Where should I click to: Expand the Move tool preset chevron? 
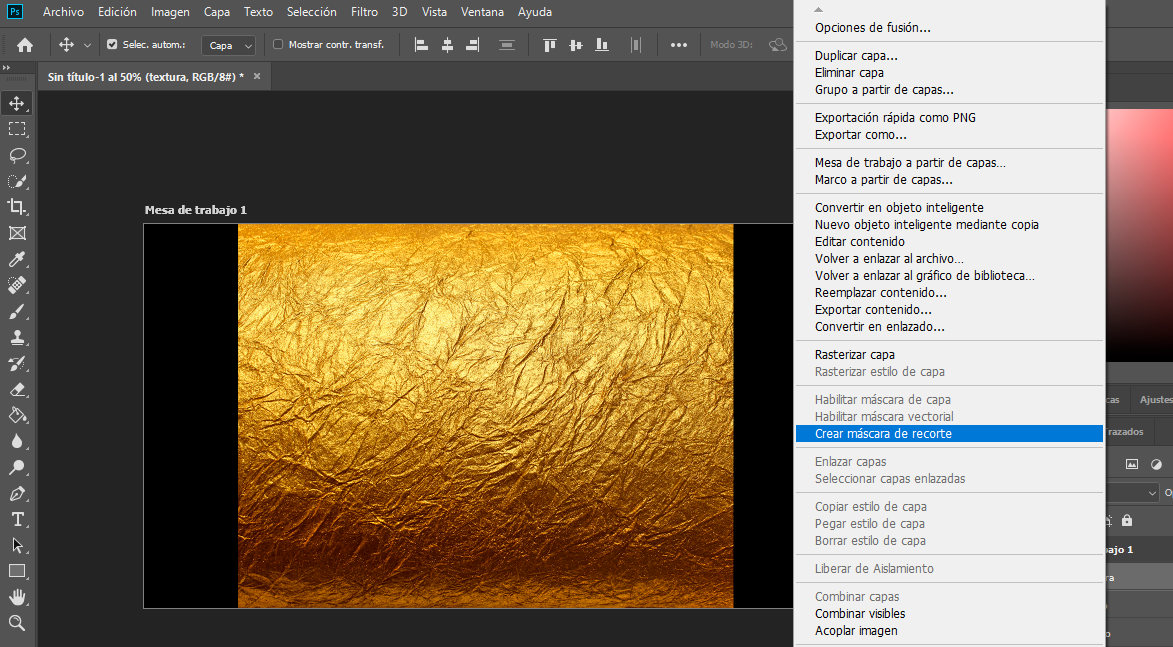87,45
